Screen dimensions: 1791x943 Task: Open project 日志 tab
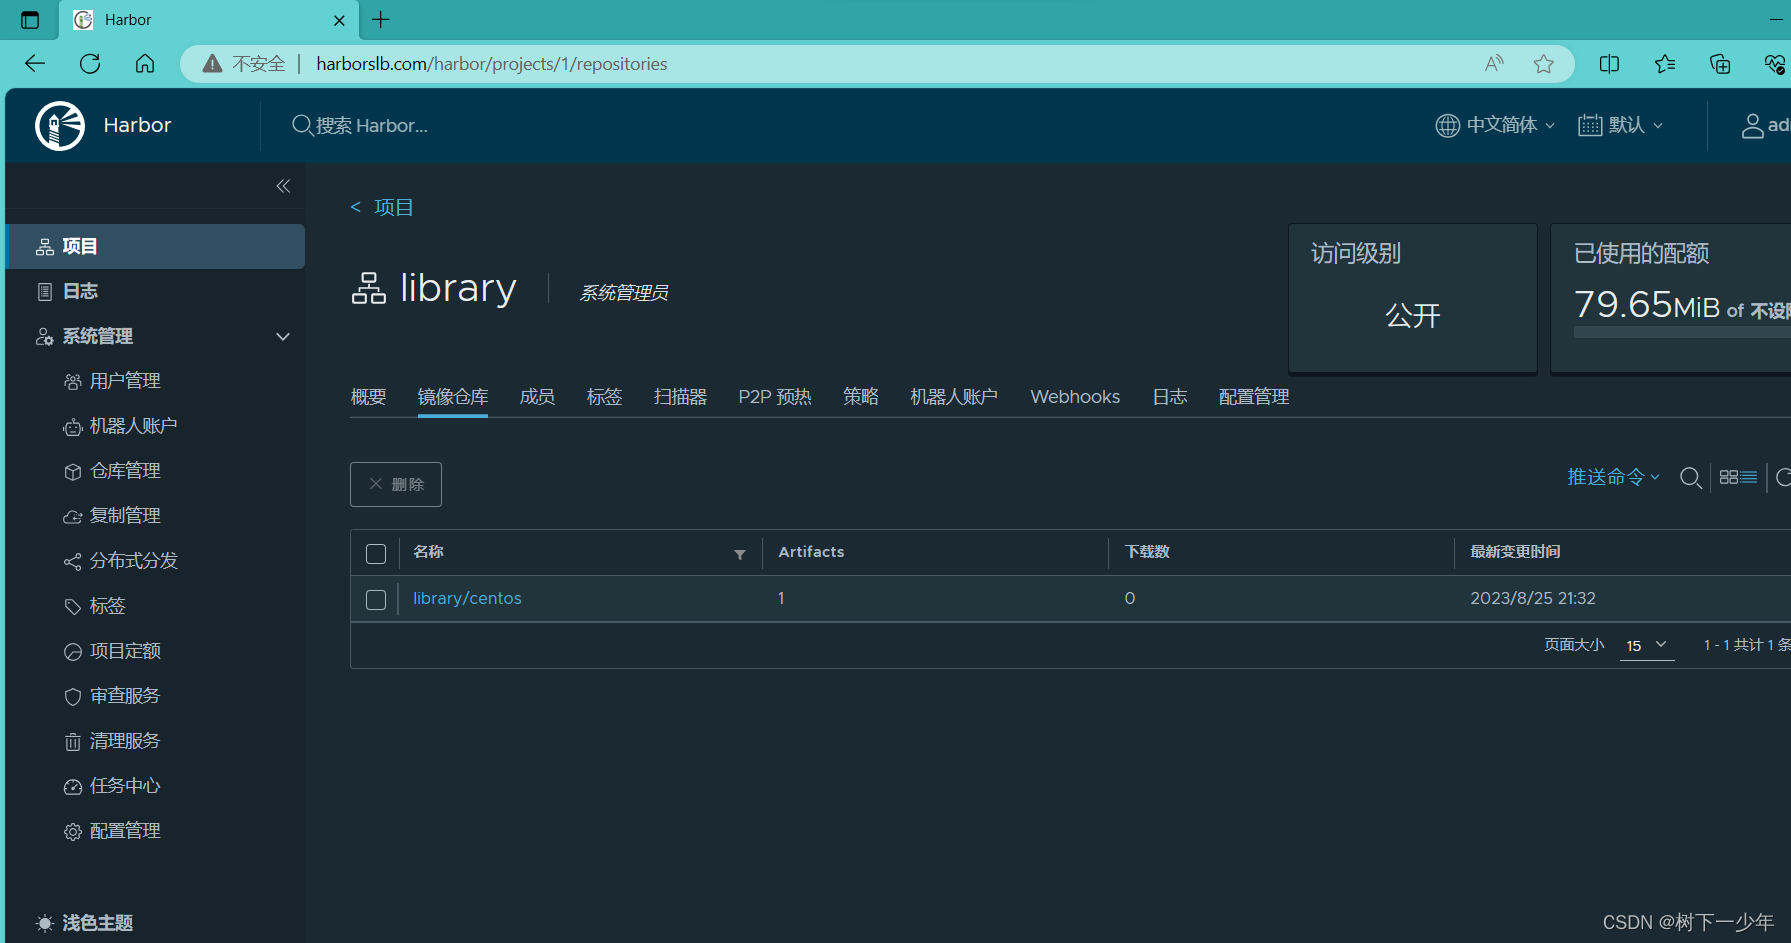(x=1169, y=397)
